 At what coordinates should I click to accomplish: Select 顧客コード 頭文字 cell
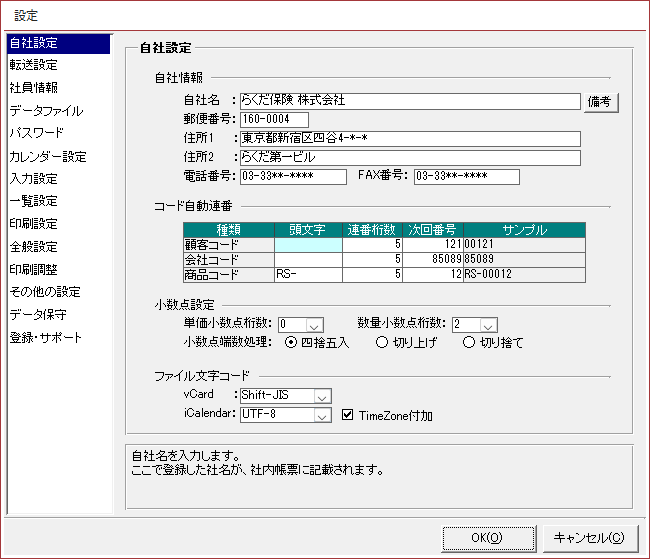click(308, 245)
